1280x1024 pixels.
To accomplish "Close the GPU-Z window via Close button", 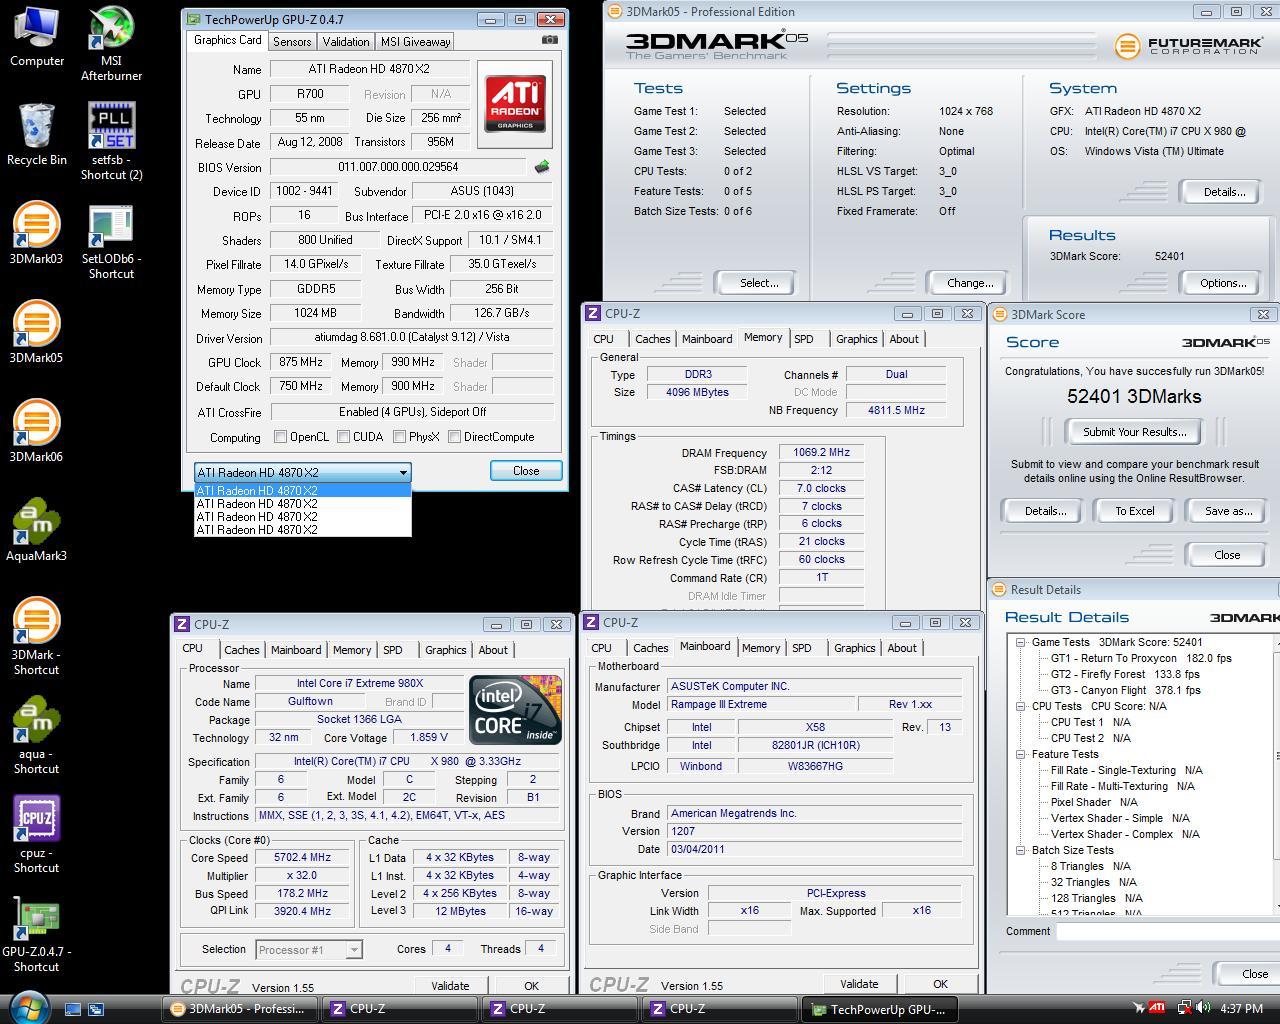I will pos(526,471).
